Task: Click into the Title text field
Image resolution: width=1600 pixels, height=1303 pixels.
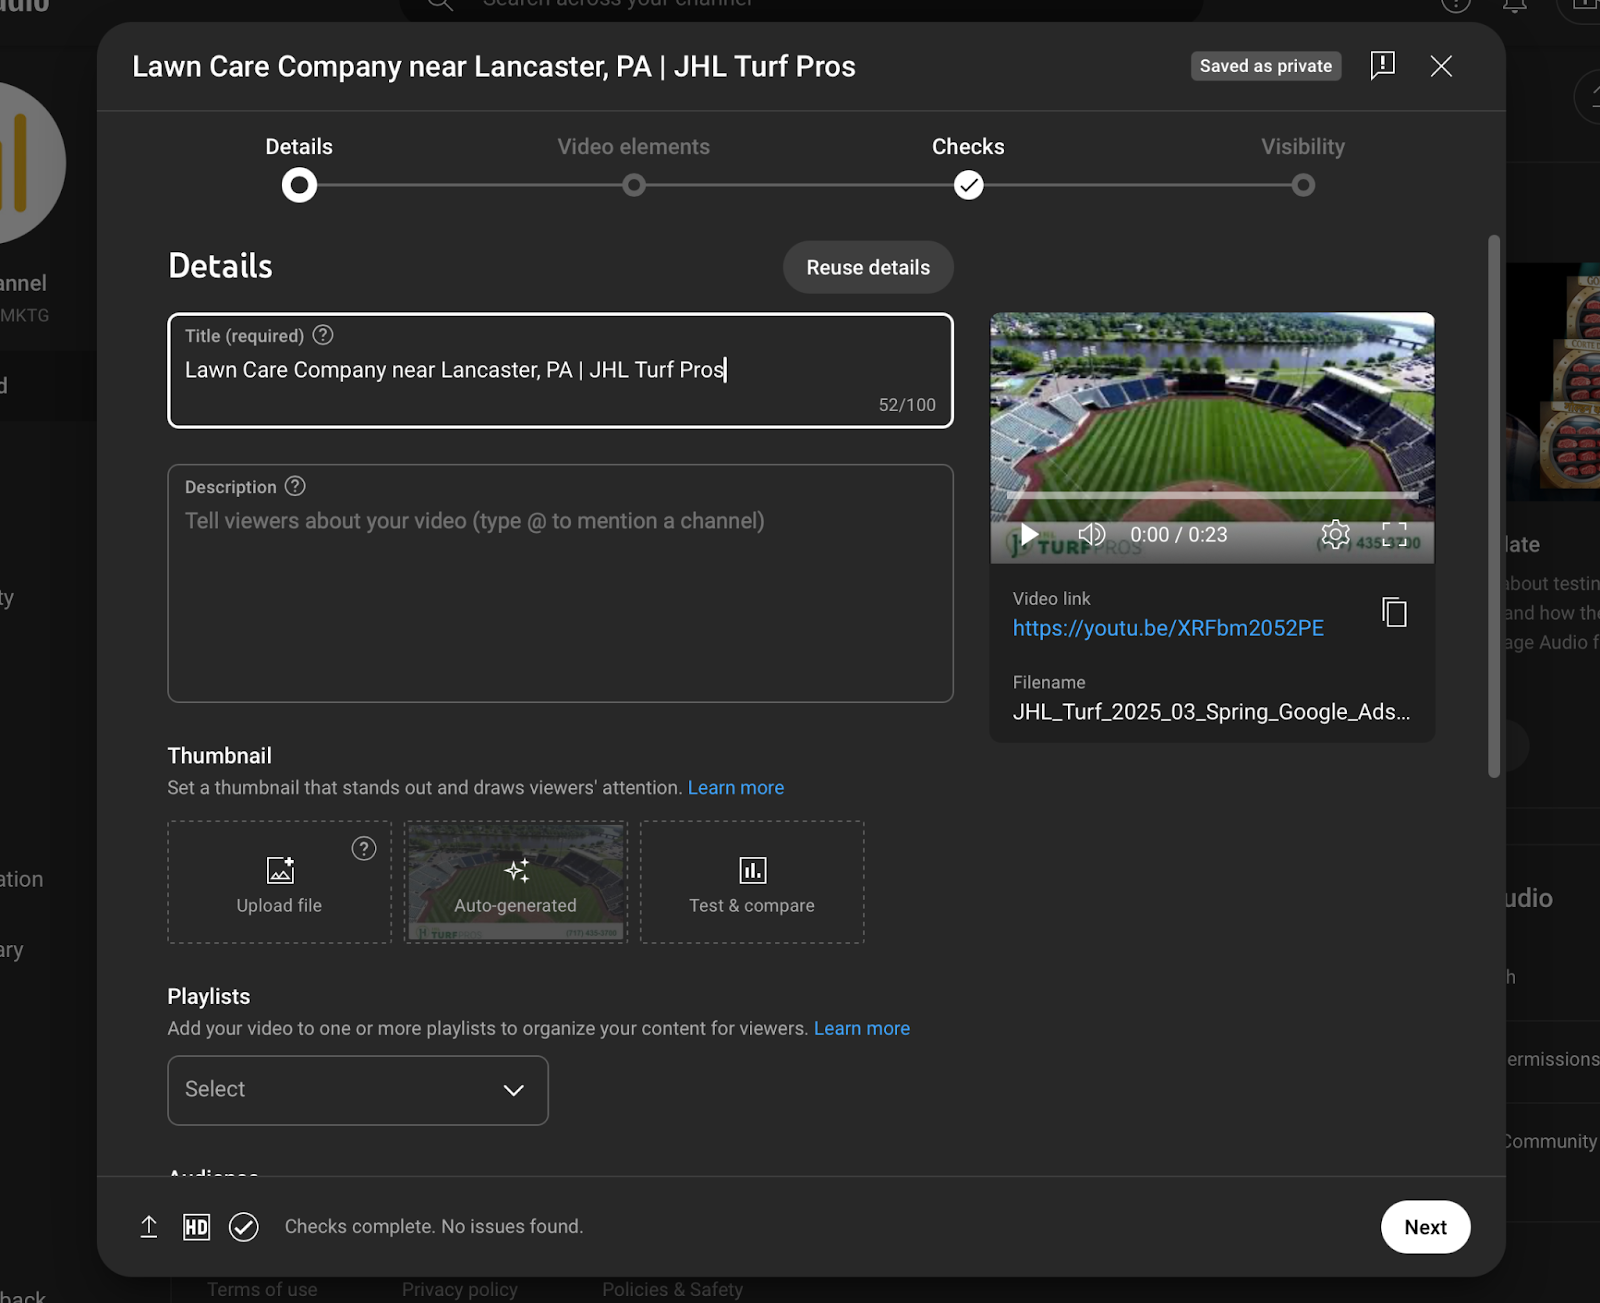Action: (560, 370)
